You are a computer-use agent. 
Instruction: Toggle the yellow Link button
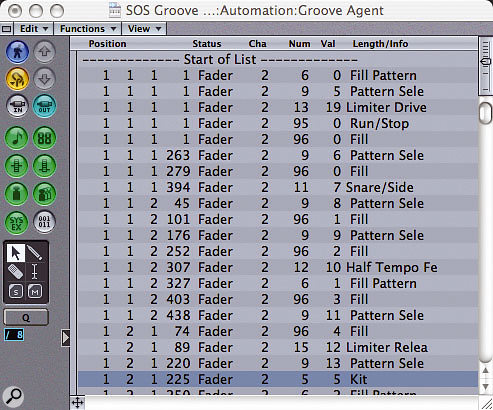[x=17, y=79]
